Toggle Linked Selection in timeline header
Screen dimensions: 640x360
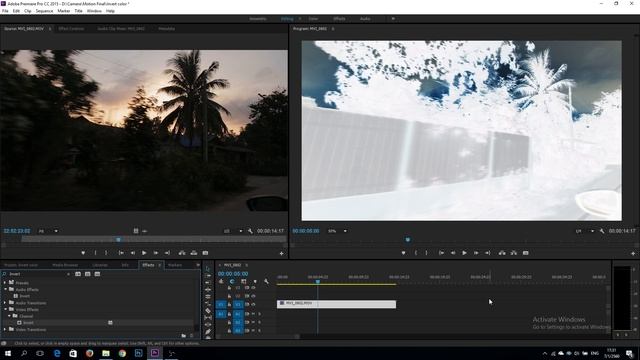[244, 281]
